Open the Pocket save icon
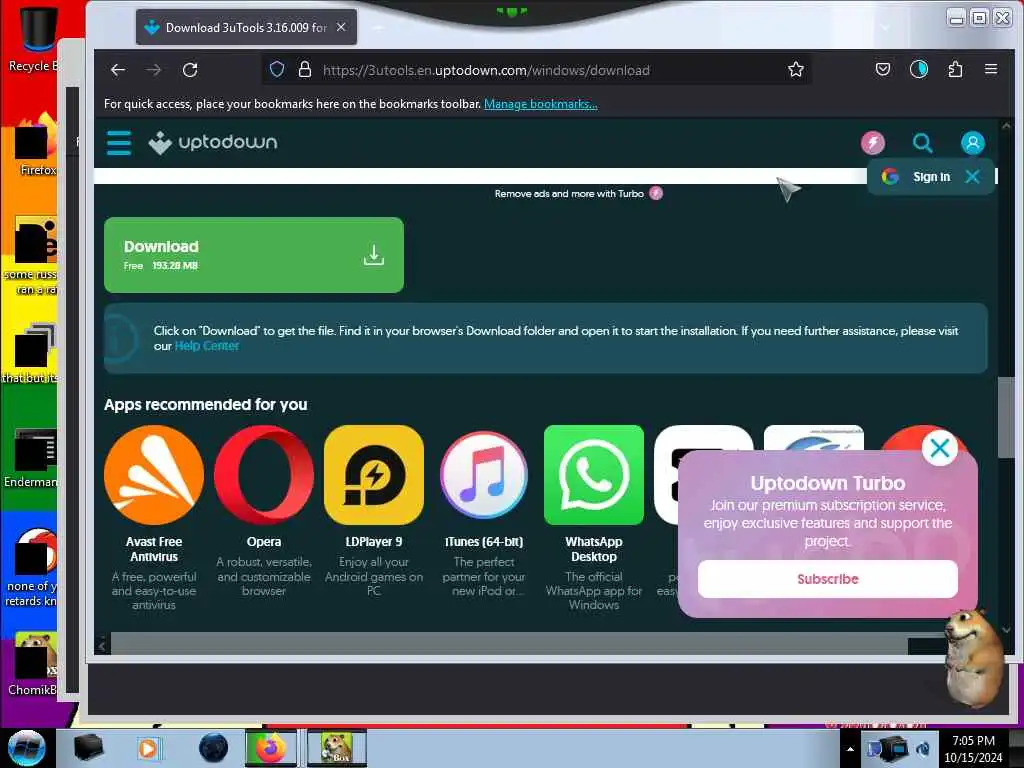This screenshot has width=1024, height=768. click(x=882, y=69)
